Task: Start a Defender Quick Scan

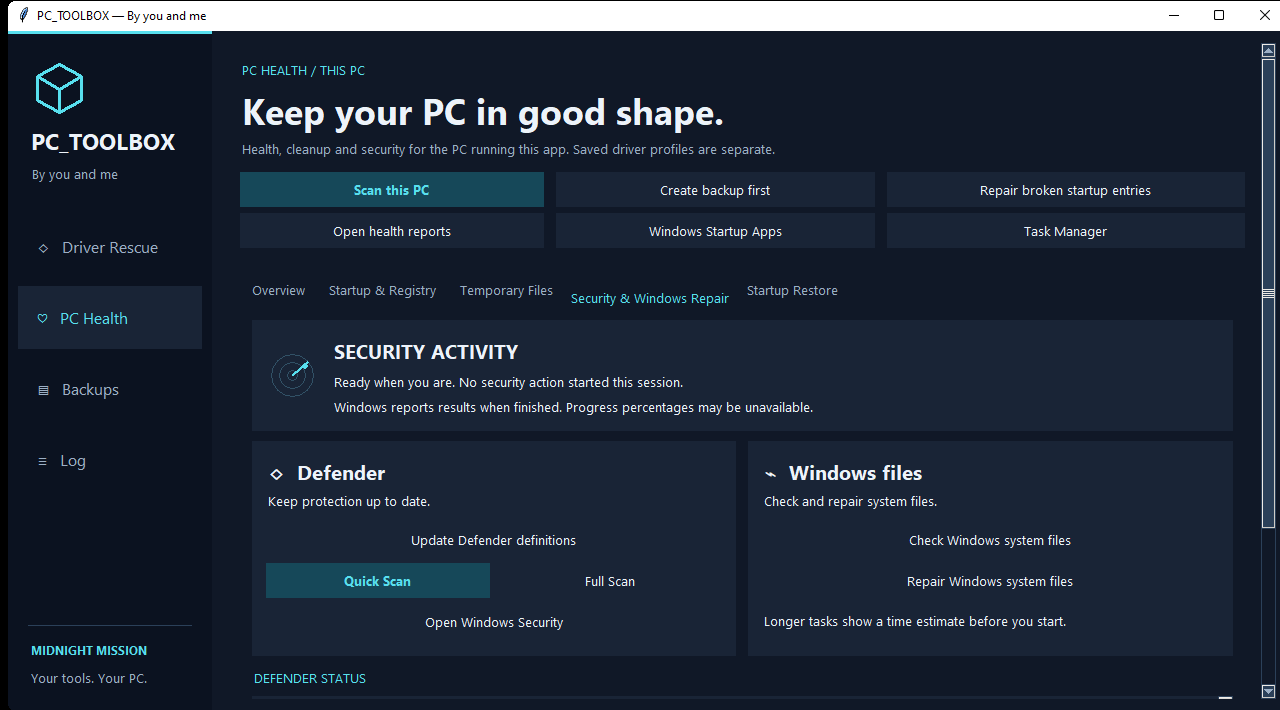Action: (378, 581)
